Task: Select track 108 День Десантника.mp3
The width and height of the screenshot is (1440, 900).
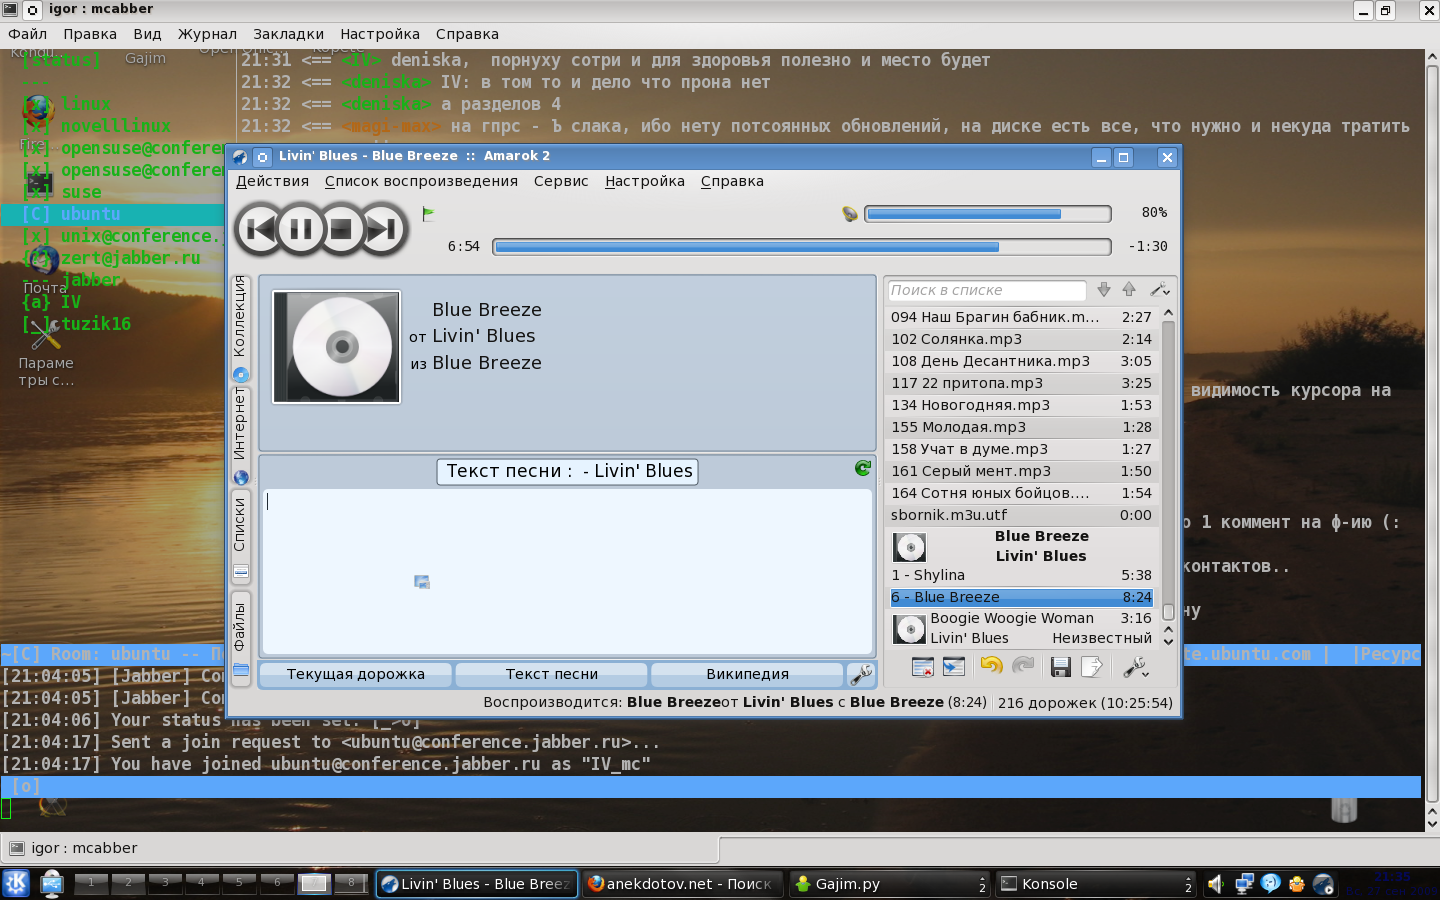Action: pyautogui.click(x=1021, y=361)
